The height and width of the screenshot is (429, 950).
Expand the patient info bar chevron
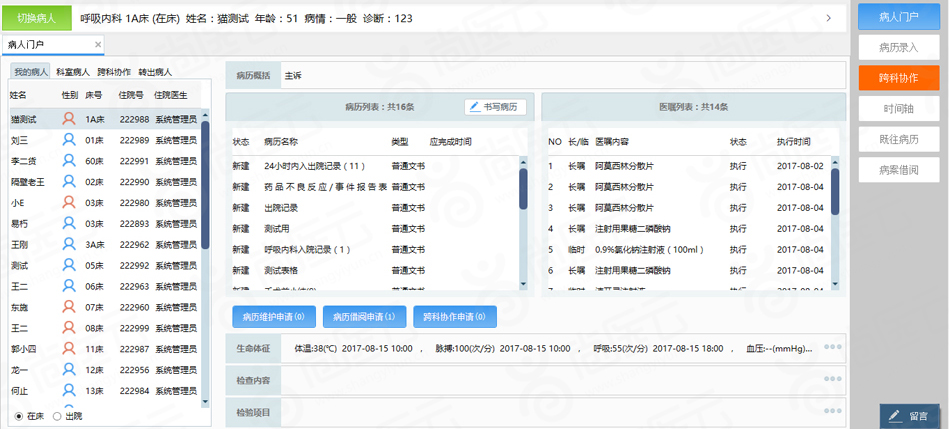828,18
